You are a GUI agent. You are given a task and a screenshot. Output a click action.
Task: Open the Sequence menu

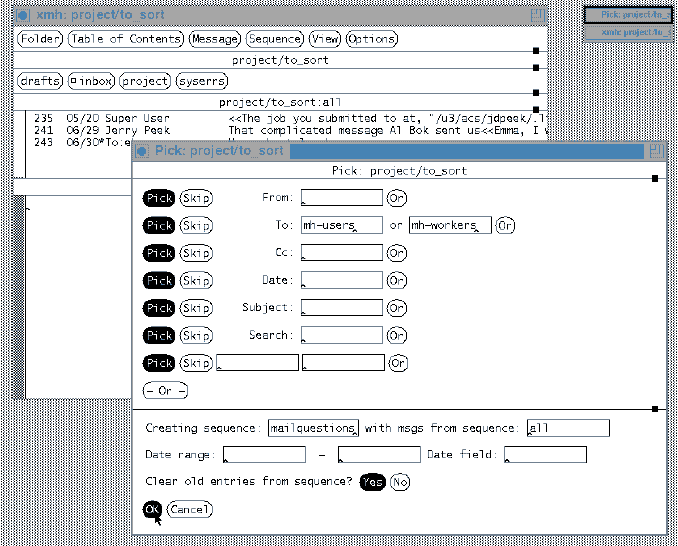(274, 39)
